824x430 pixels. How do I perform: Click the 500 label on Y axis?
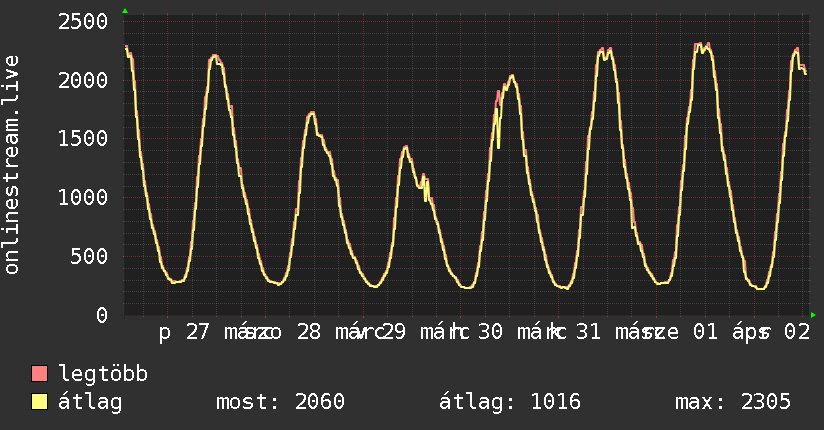click(90, 257)
